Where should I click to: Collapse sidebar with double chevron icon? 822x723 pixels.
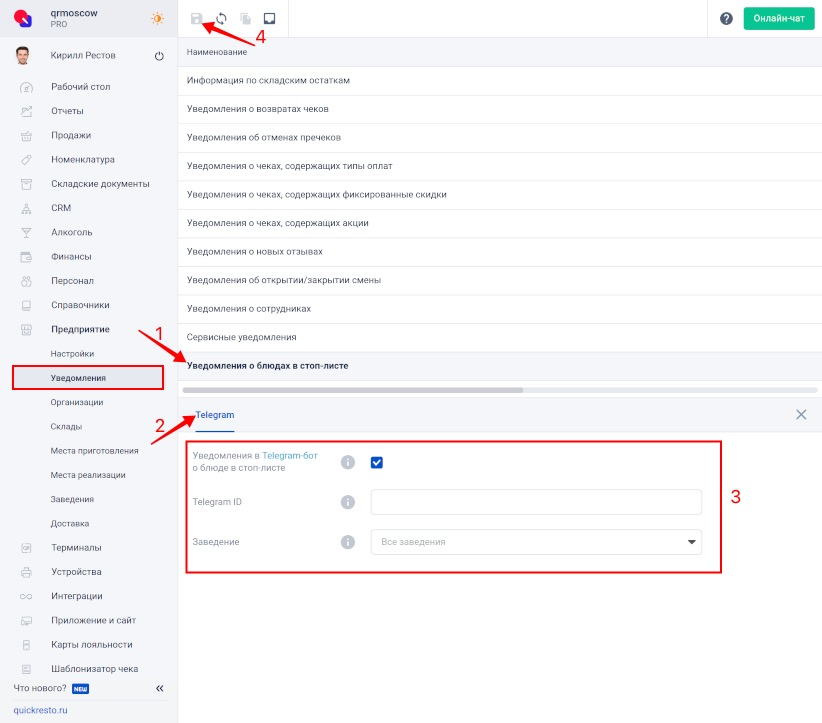point(159,688)
